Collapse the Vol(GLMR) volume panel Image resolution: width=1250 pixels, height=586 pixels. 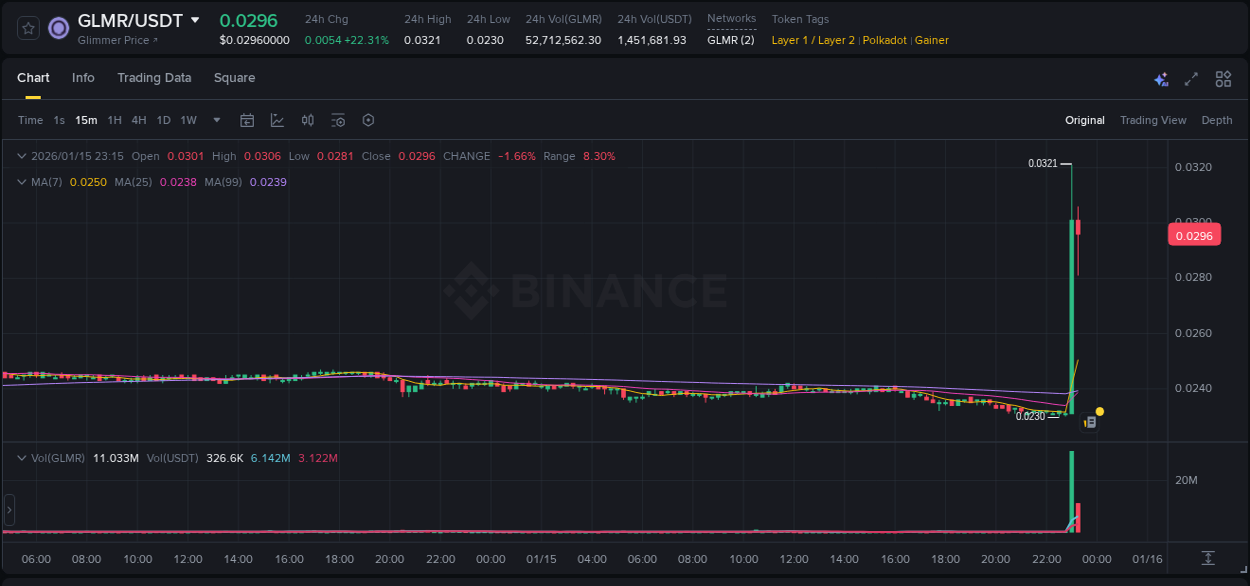click(x=22, y=457)
